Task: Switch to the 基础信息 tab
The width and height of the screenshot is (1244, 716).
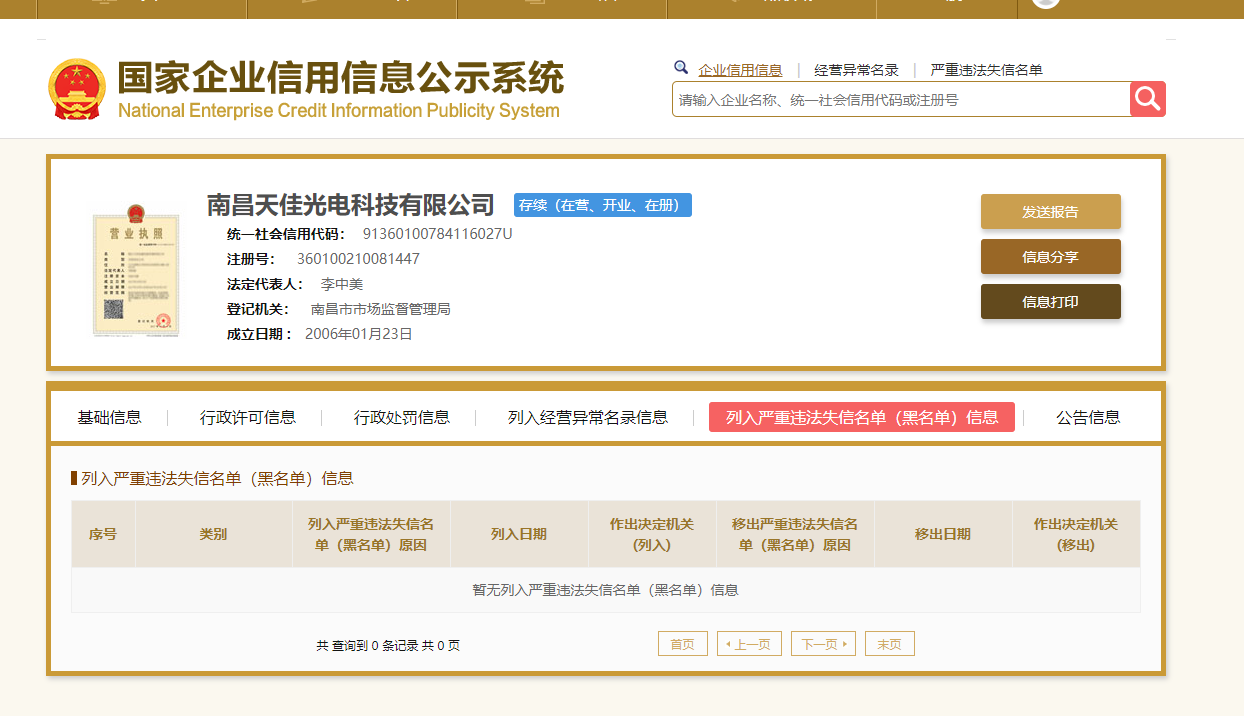Action: (x=110, y=417)
